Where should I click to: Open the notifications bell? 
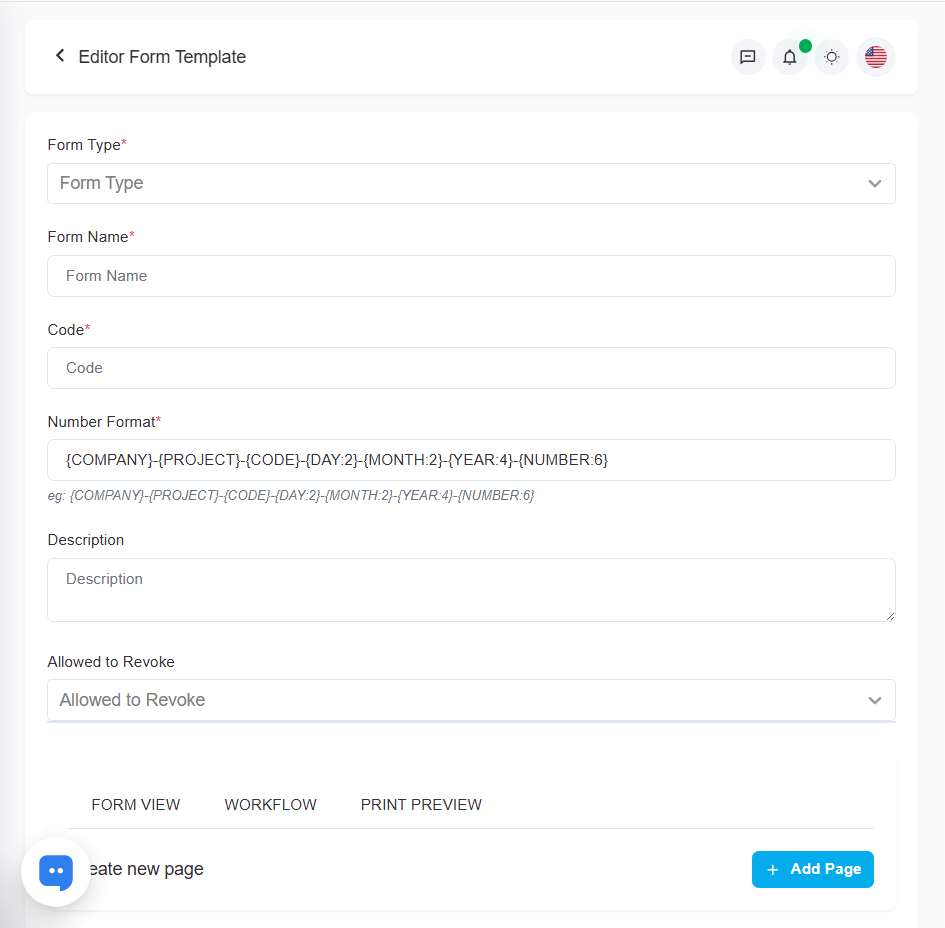pyautogui.click(x=790, y=57)
